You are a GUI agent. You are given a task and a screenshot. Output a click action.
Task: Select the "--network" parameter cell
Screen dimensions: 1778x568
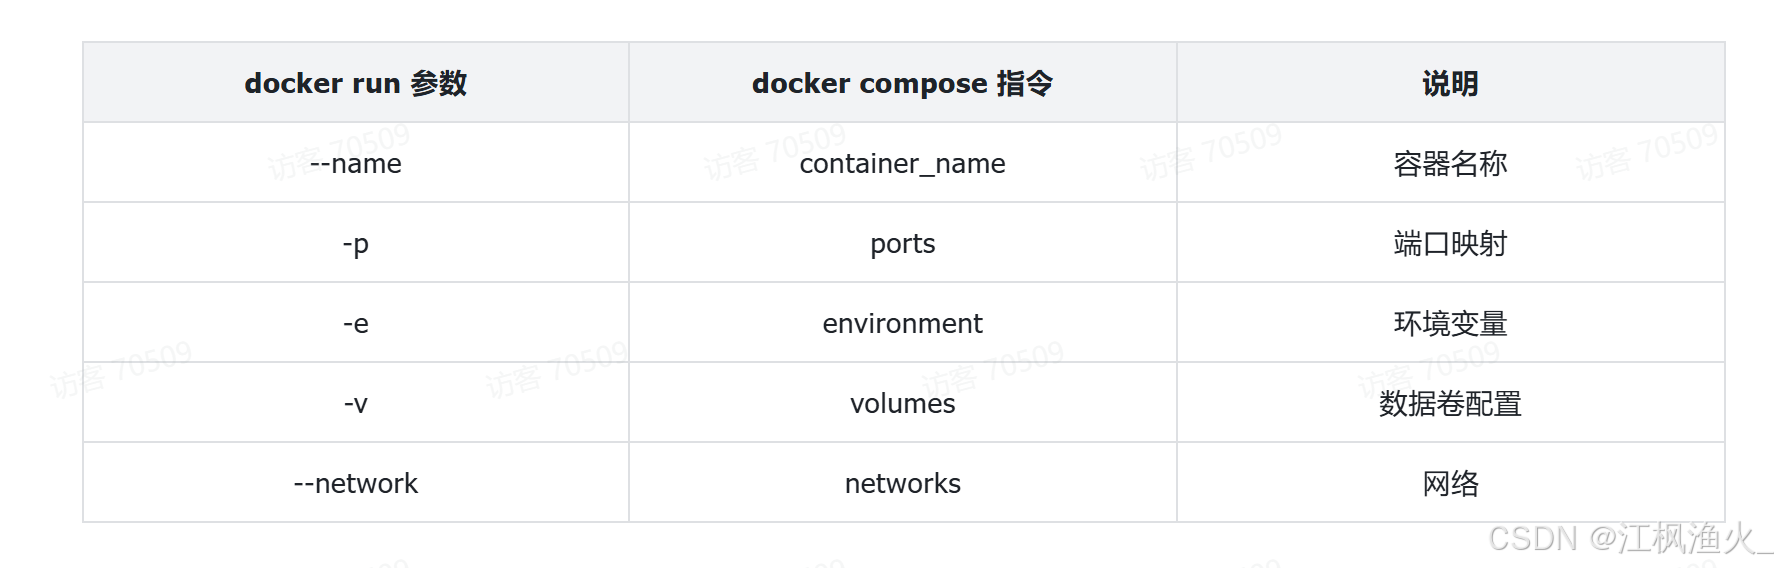355,484
